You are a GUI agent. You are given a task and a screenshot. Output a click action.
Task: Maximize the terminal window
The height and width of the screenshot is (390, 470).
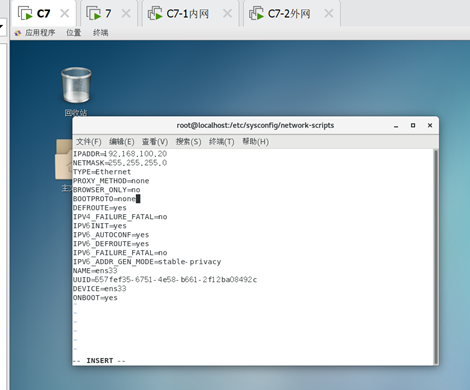tap(413, 125)
